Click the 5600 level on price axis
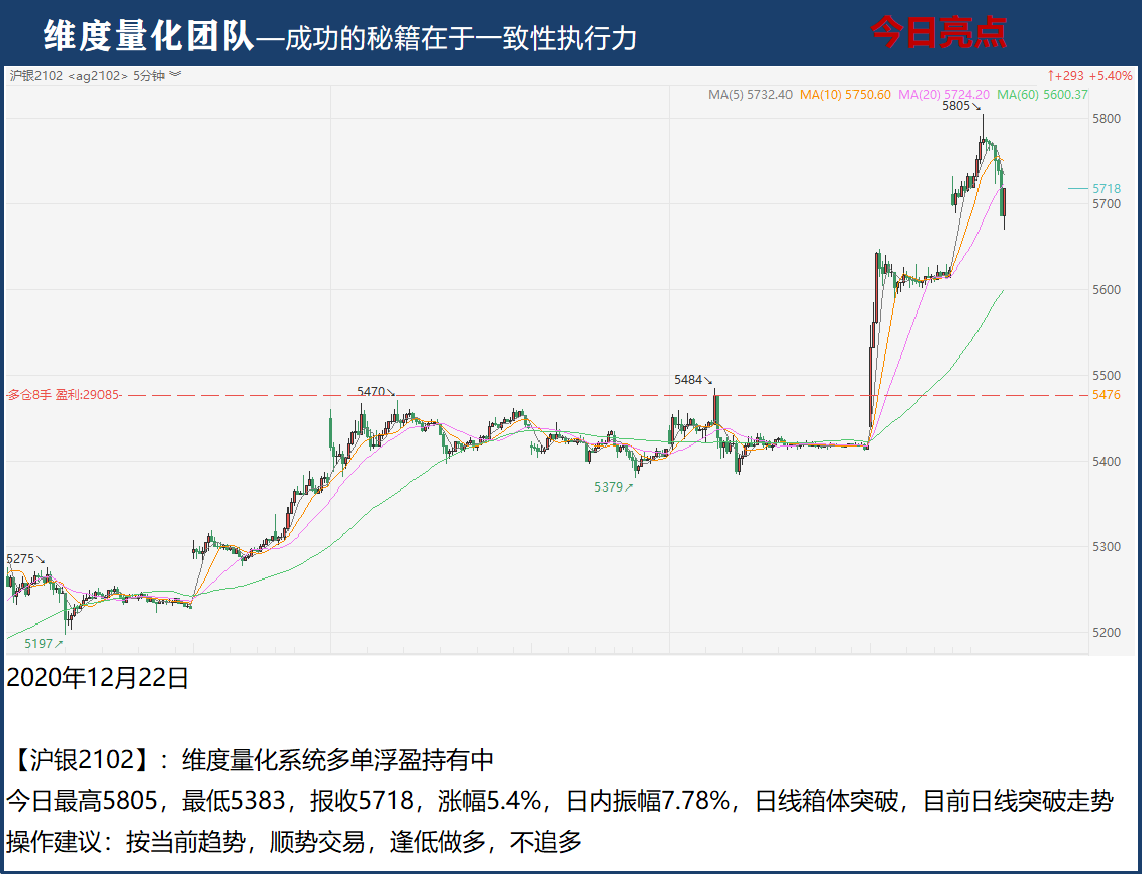1142x874 pixels. point(1105,290)
